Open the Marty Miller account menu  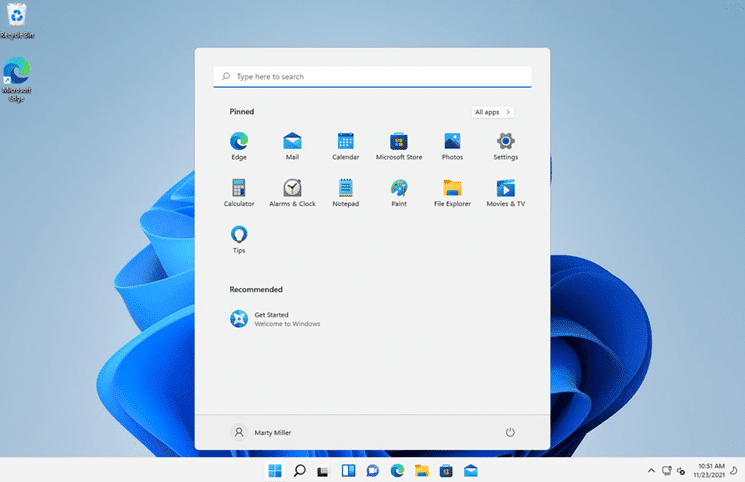coord(262,432)
